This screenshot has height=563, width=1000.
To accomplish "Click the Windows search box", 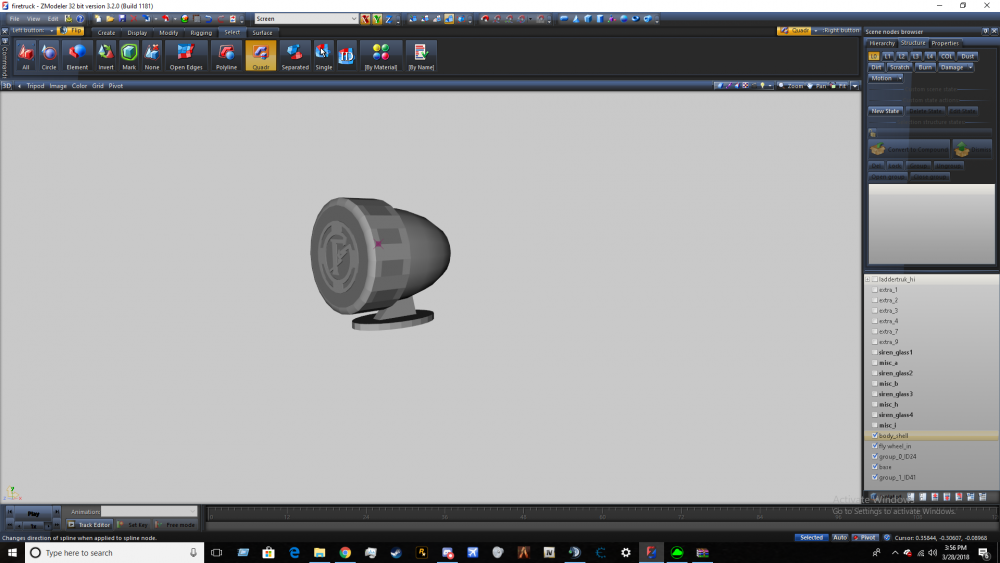I will tap(115, 553).
